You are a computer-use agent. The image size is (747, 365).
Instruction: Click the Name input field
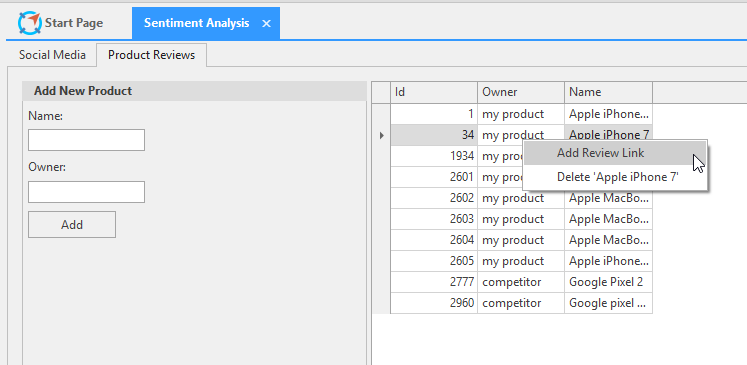86,140
